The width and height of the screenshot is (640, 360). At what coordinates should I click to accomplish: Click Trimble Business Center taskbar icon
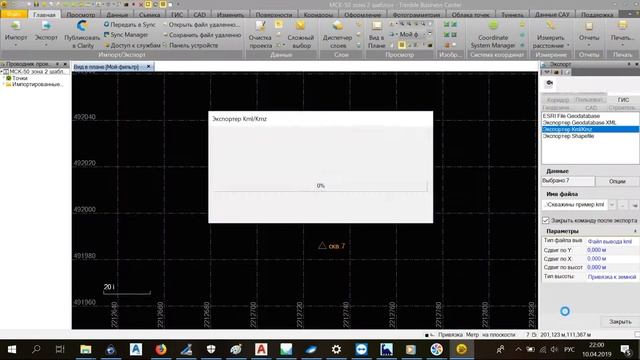[461, 349]
